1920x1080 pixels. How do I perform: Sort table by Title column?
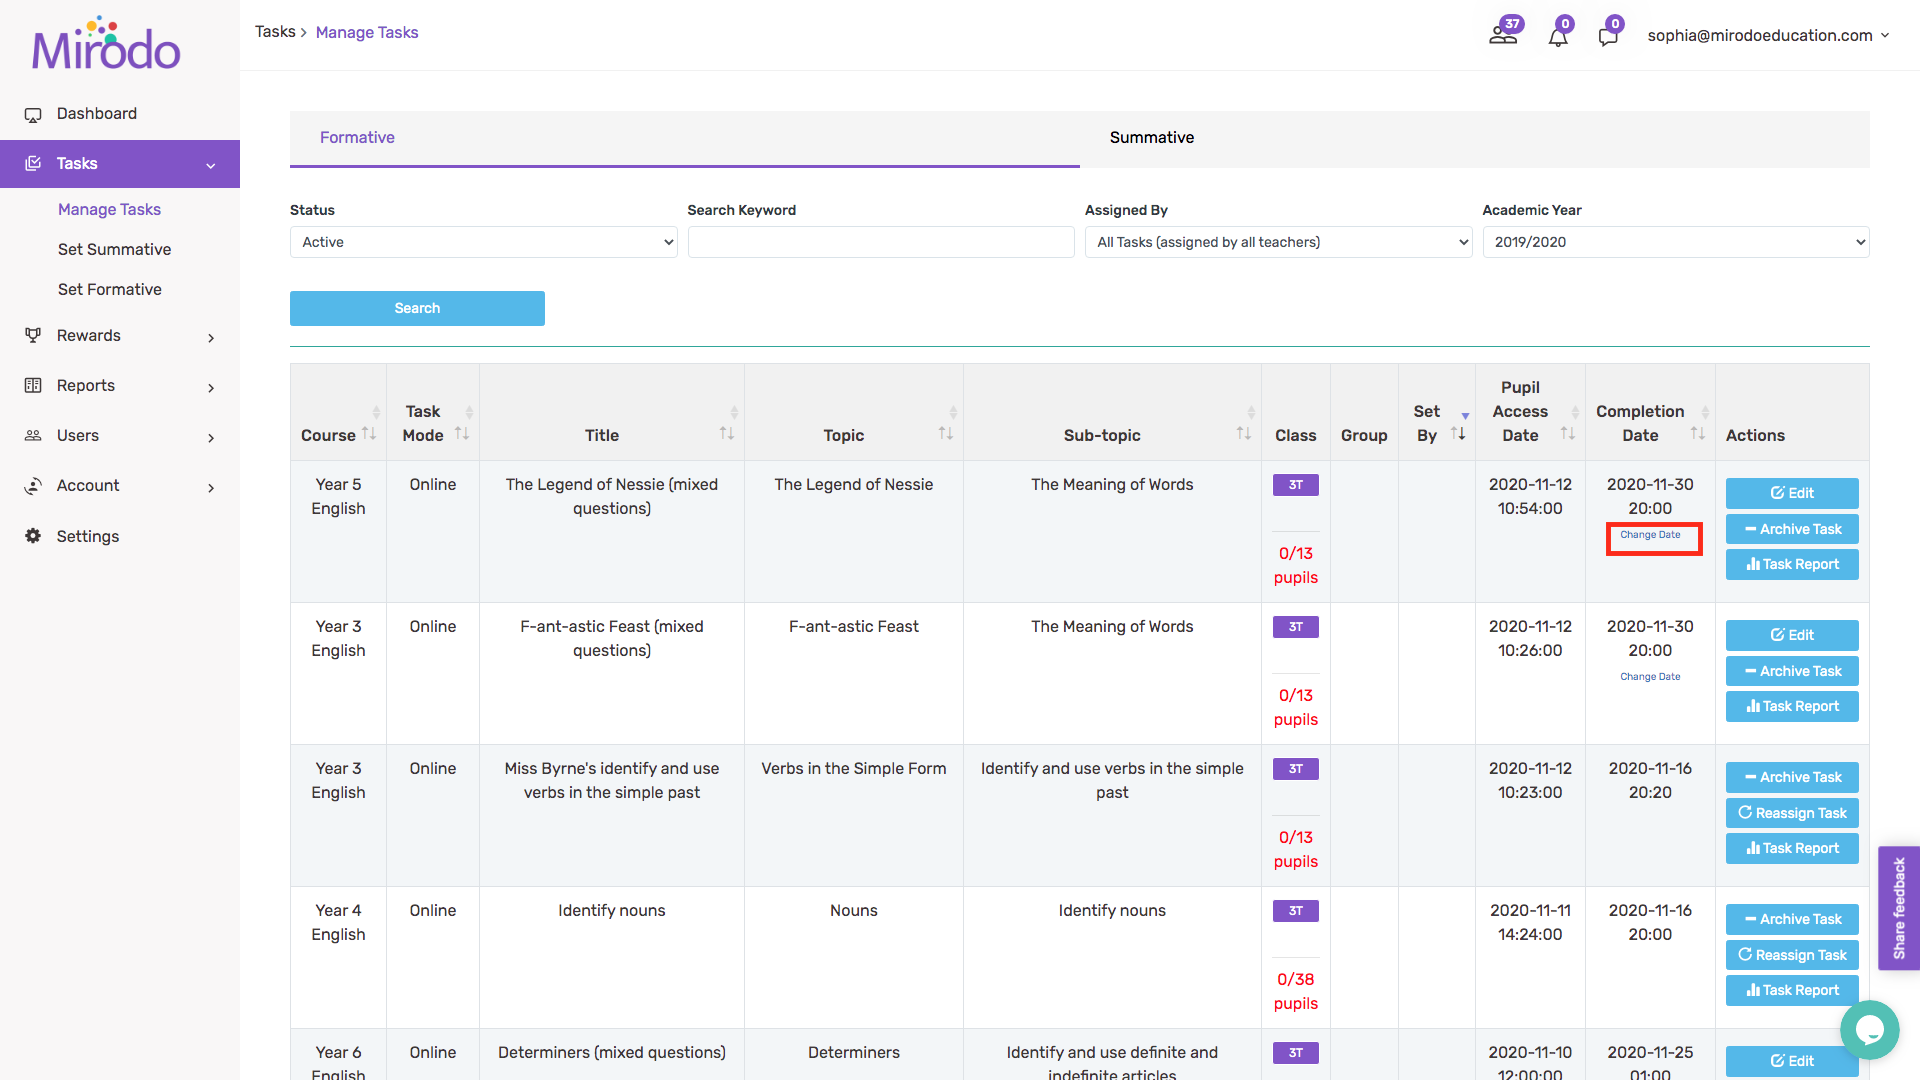click(727, 433)
